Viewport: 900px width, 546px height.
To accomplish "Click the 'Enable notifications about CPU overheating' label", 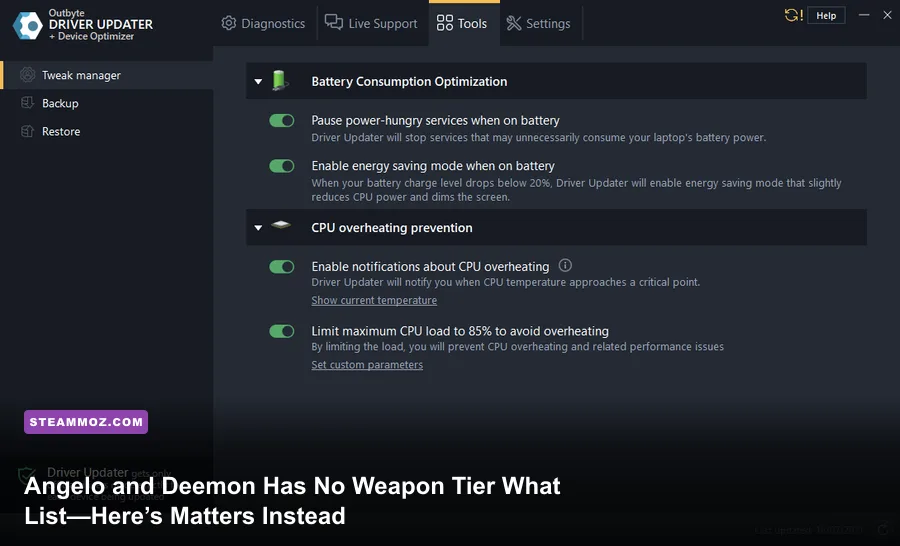I will tap(430, 266).
